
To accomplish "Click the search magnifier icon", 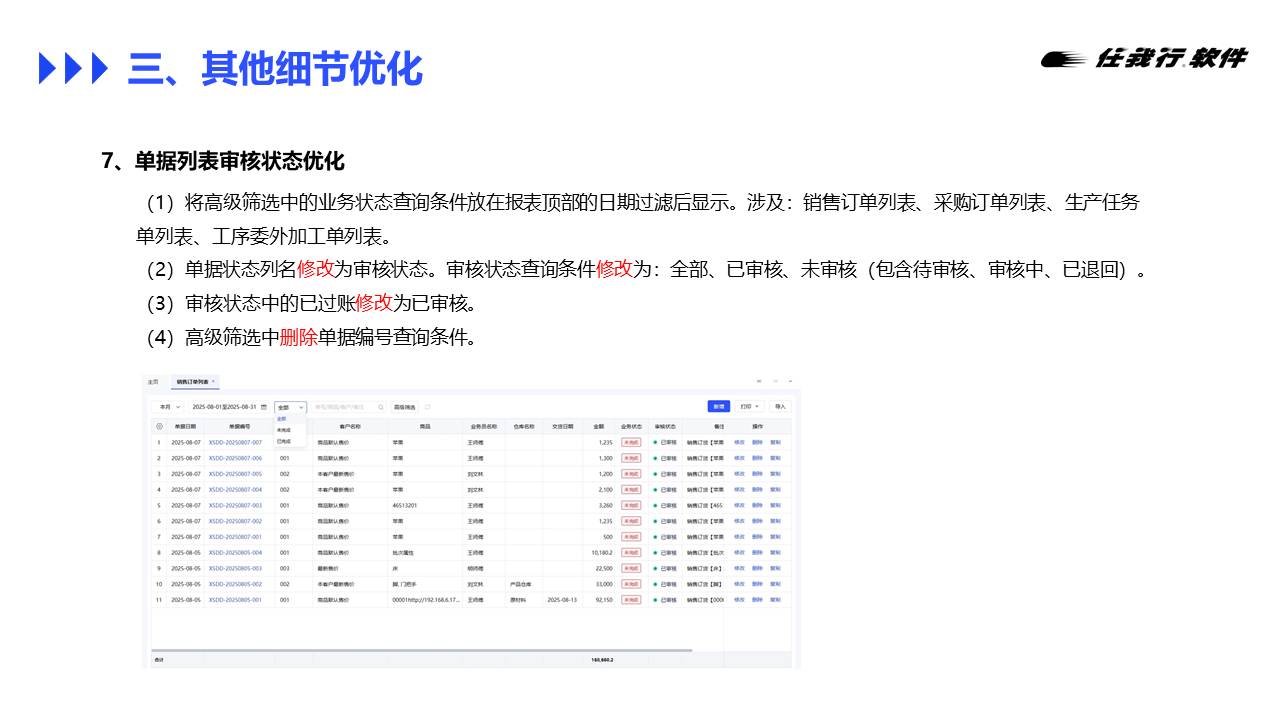I will 380,407.
